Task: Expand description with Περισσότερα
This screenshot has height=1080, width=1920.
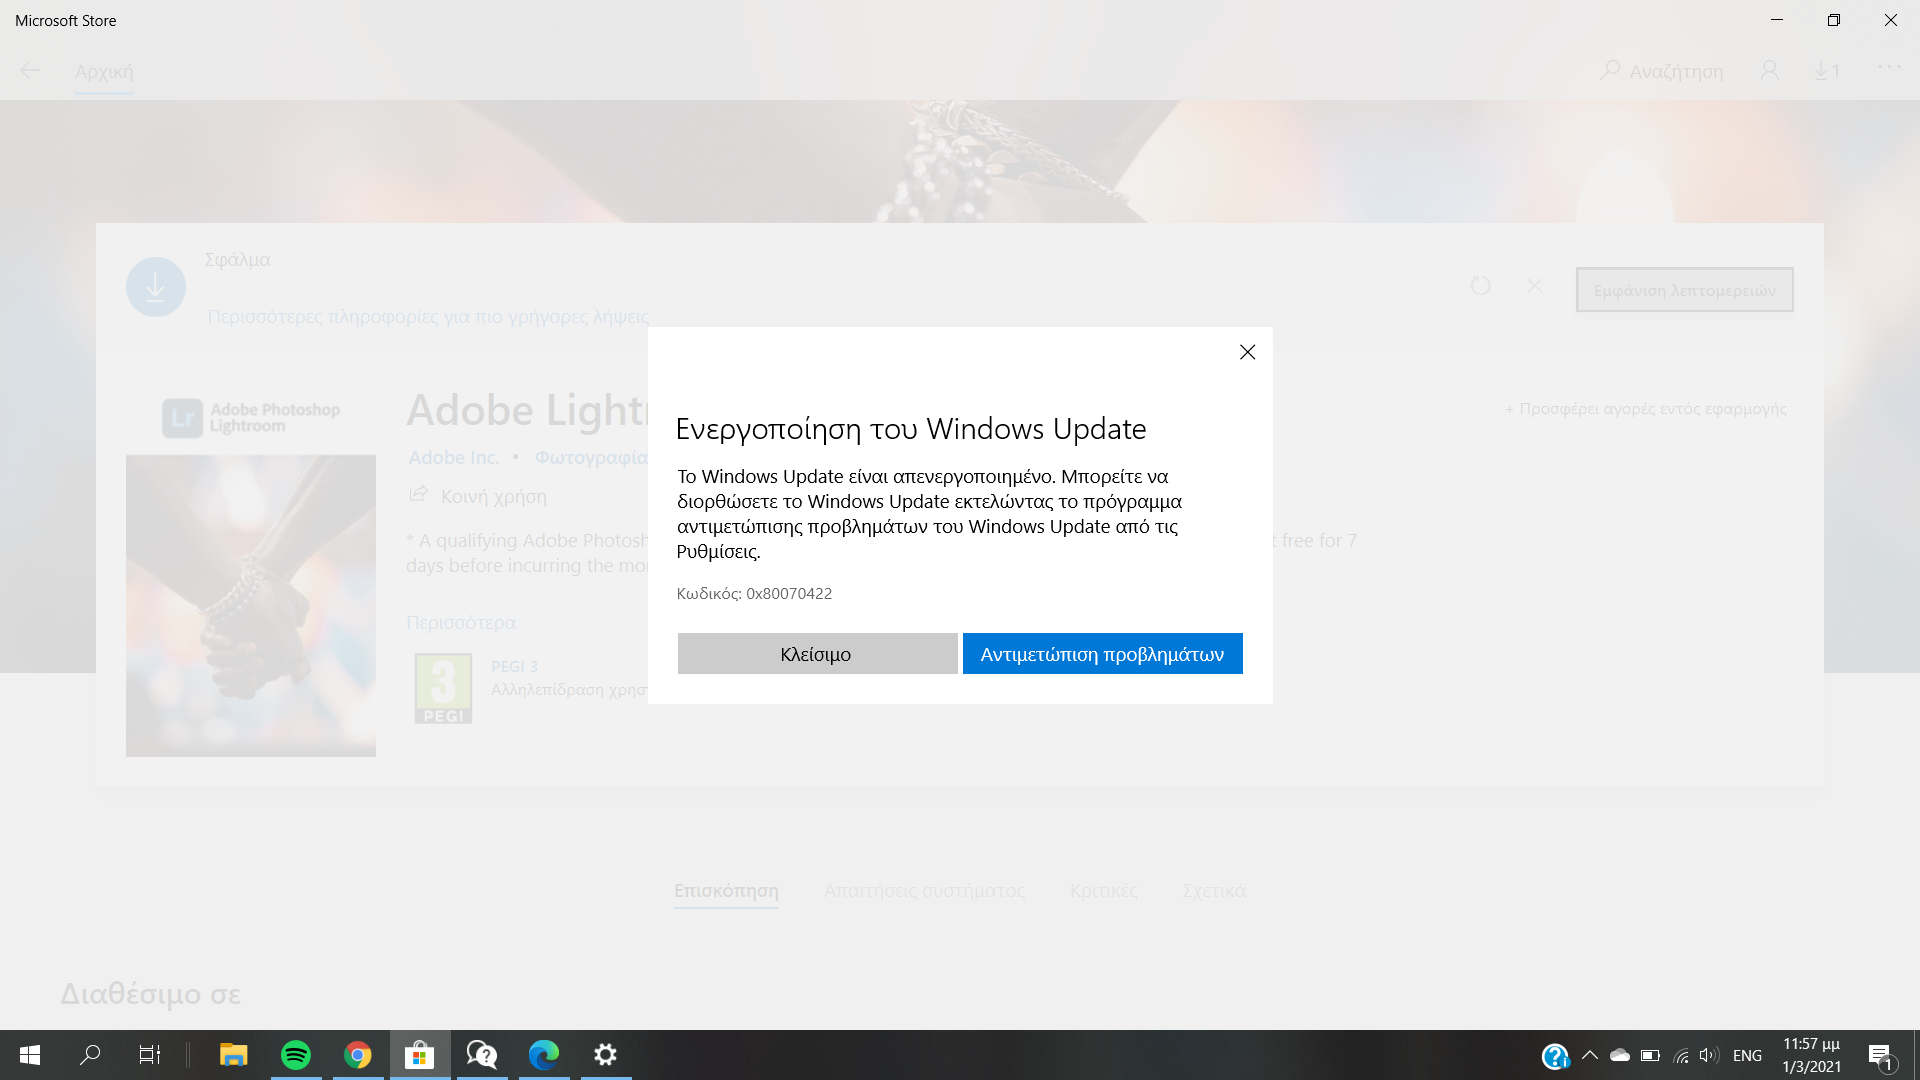Action: pyautogui.click(x=461, y=622)
